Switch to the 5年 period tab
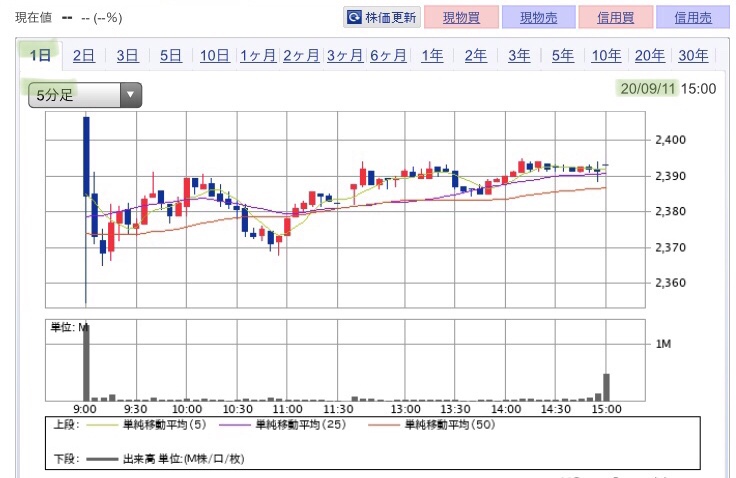 point(562,55)
